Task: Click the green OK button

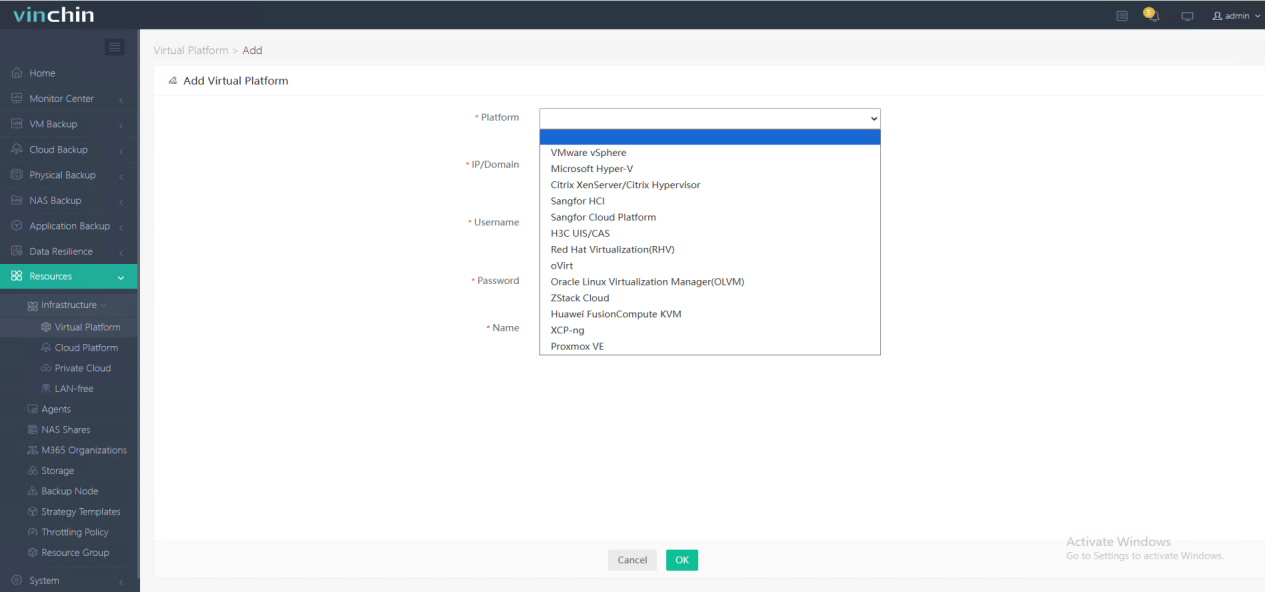Action: (x=682, y=560)
